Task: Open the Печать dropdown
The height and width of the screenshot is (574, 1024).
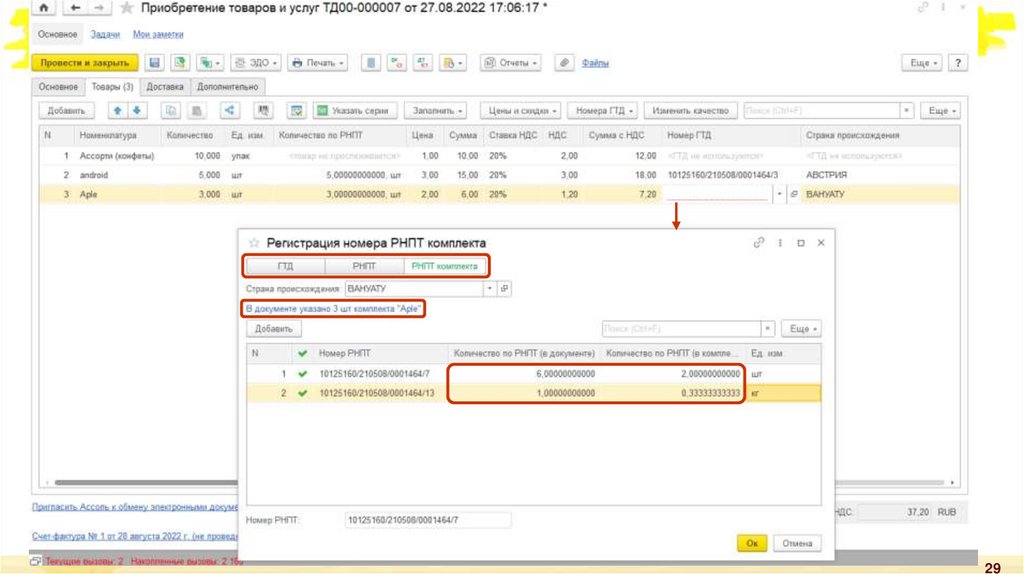Action: (x=318, y=63)
